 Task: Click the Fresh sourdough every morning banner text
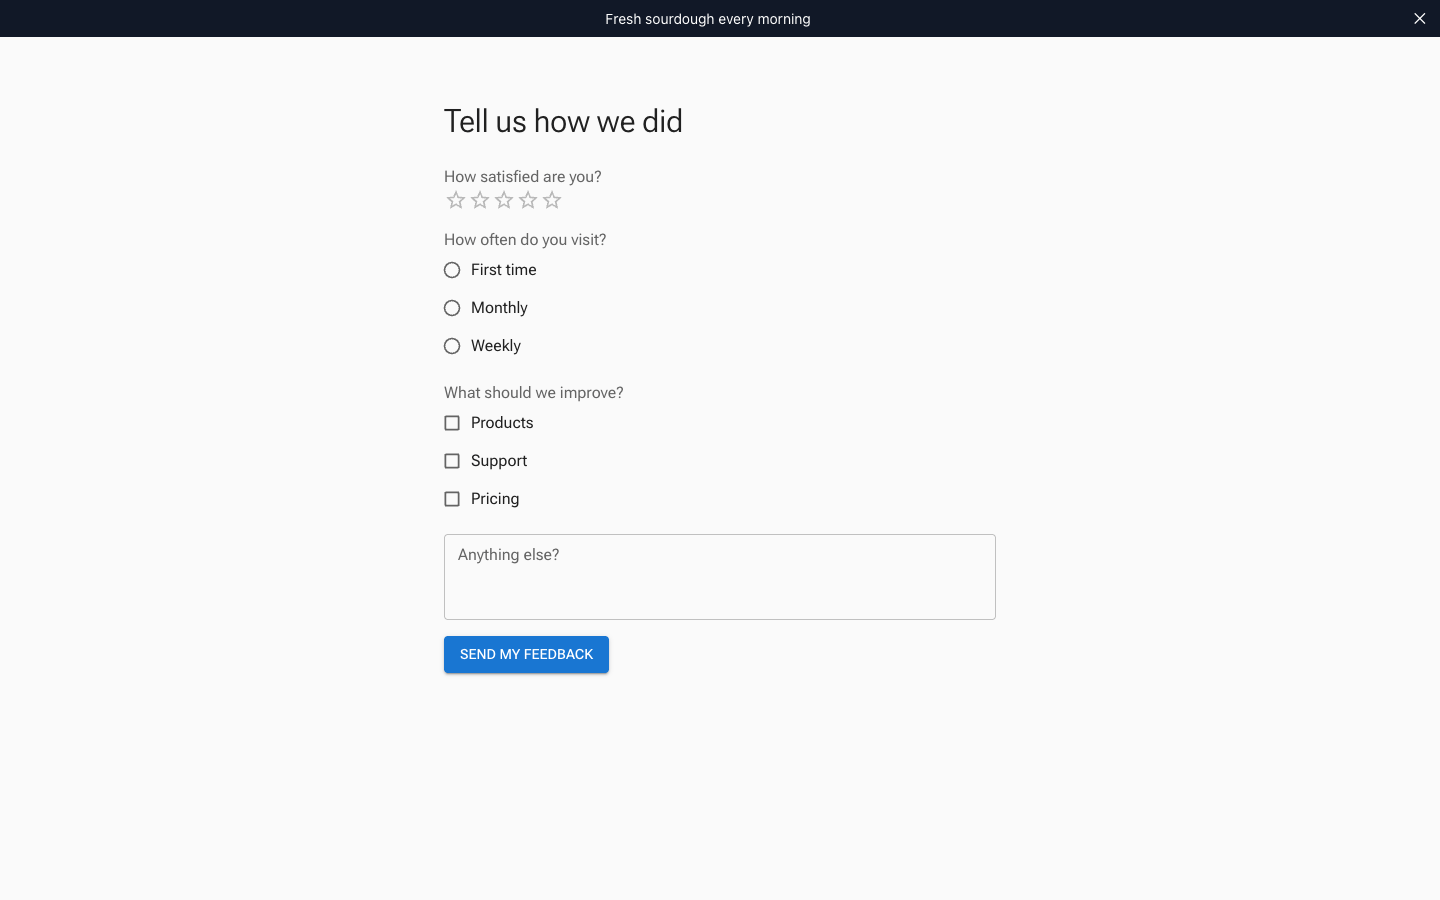708,19
